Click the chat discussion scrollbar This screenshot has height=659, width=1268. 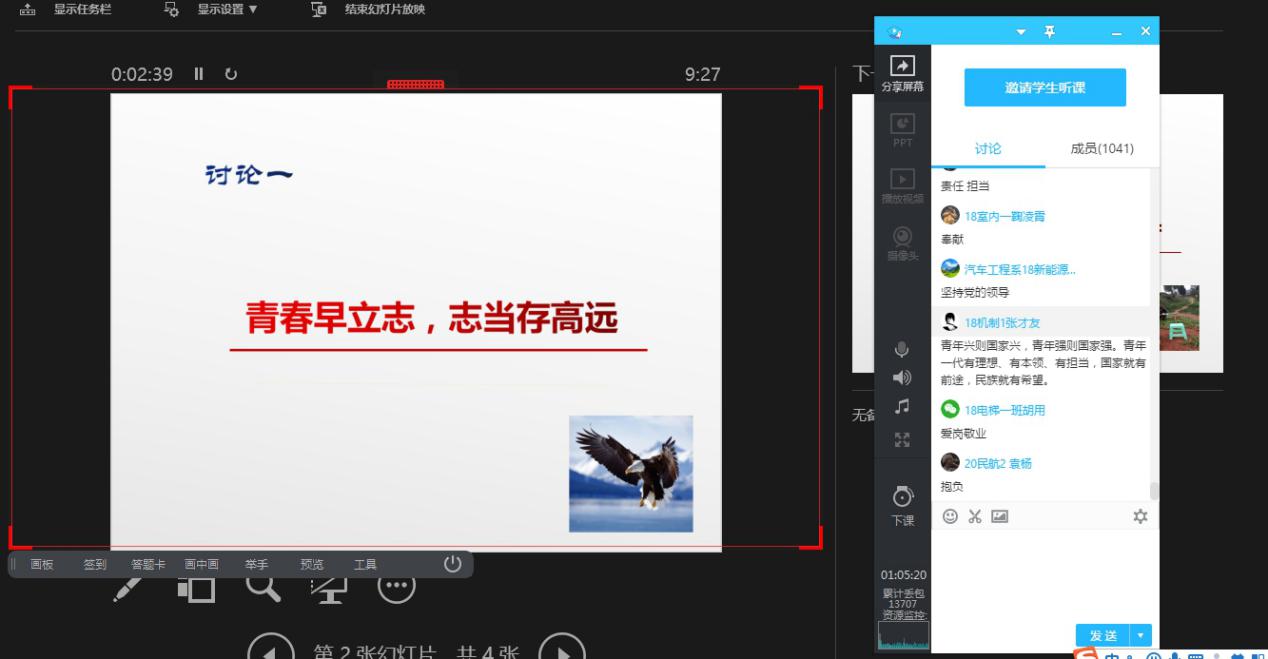pos(1154,490)
